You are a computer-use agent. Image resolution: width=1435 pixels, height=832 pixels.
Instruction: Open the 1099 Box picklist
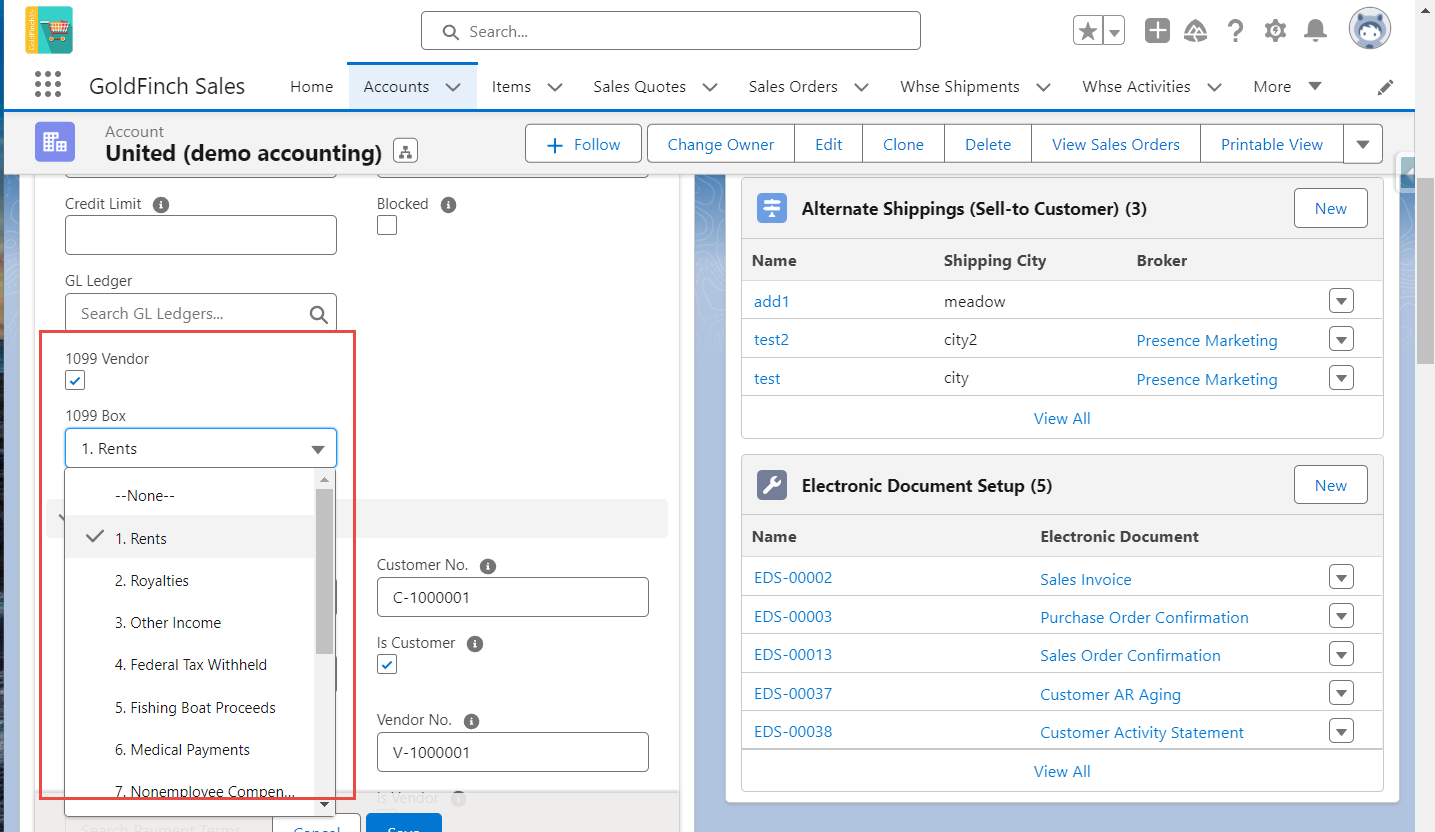pos(201,448)
